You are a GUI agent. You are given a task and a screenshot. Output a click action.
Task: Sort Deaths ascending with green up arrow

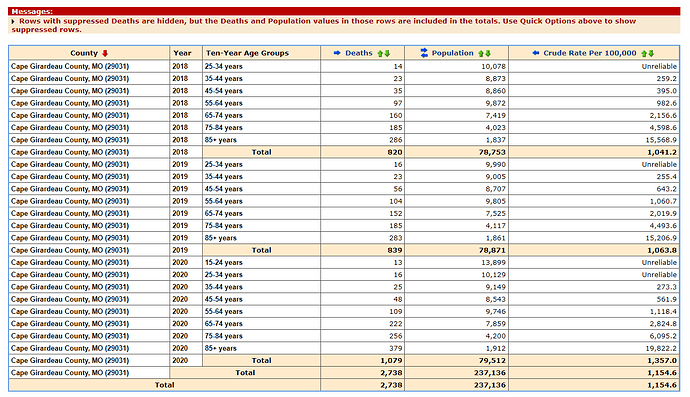[x=380, y=54]
